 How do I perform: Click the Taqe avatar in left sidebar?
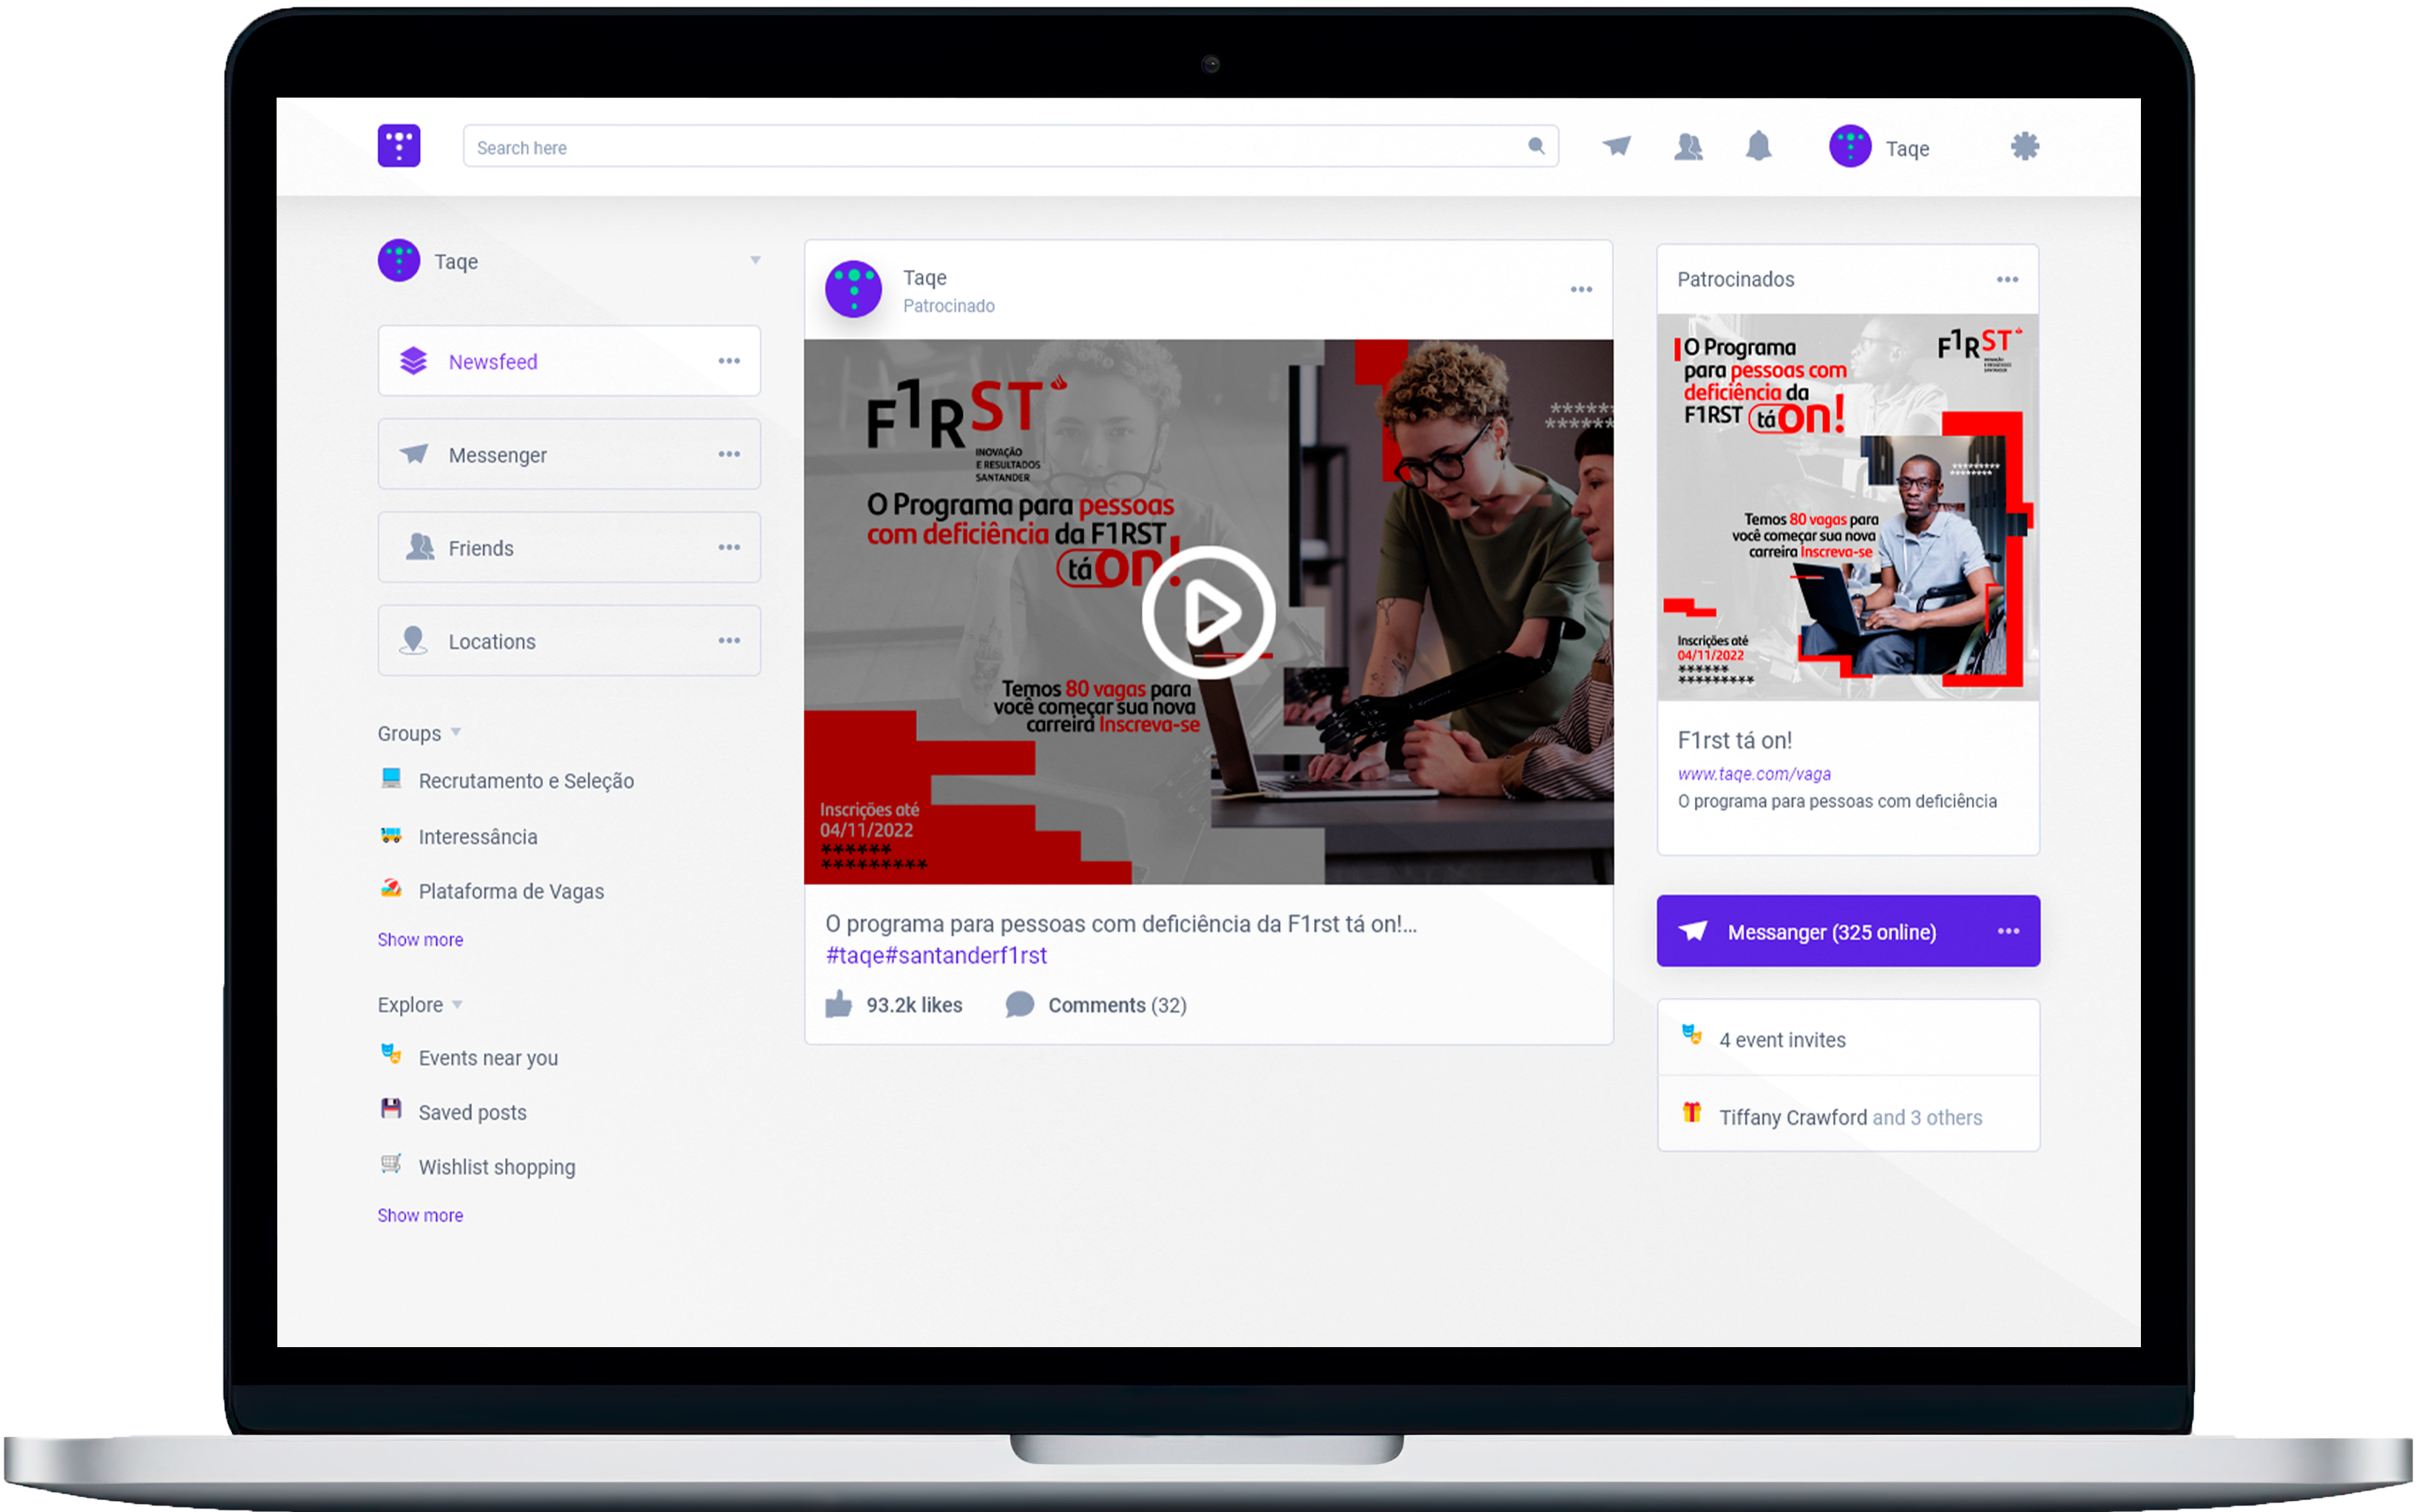tap(399, 260)
